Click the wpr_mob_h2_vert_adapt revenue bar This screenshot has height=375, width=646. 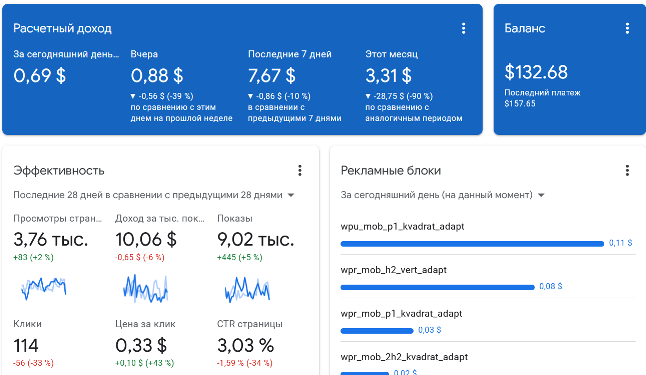coord(438,287)
